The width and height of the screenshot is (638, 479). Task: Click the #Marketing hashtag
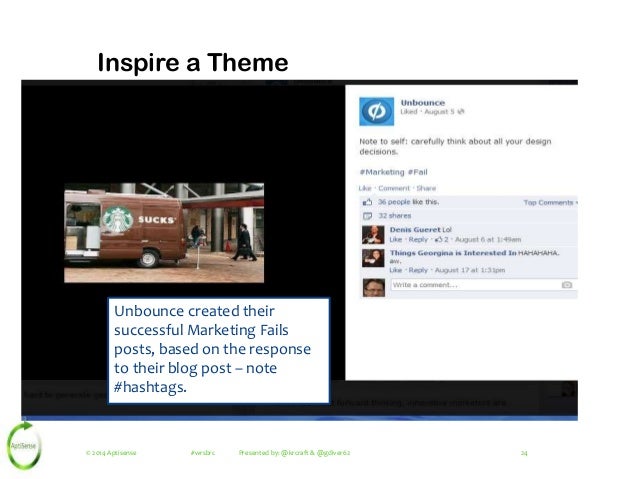tap(382, 172)
